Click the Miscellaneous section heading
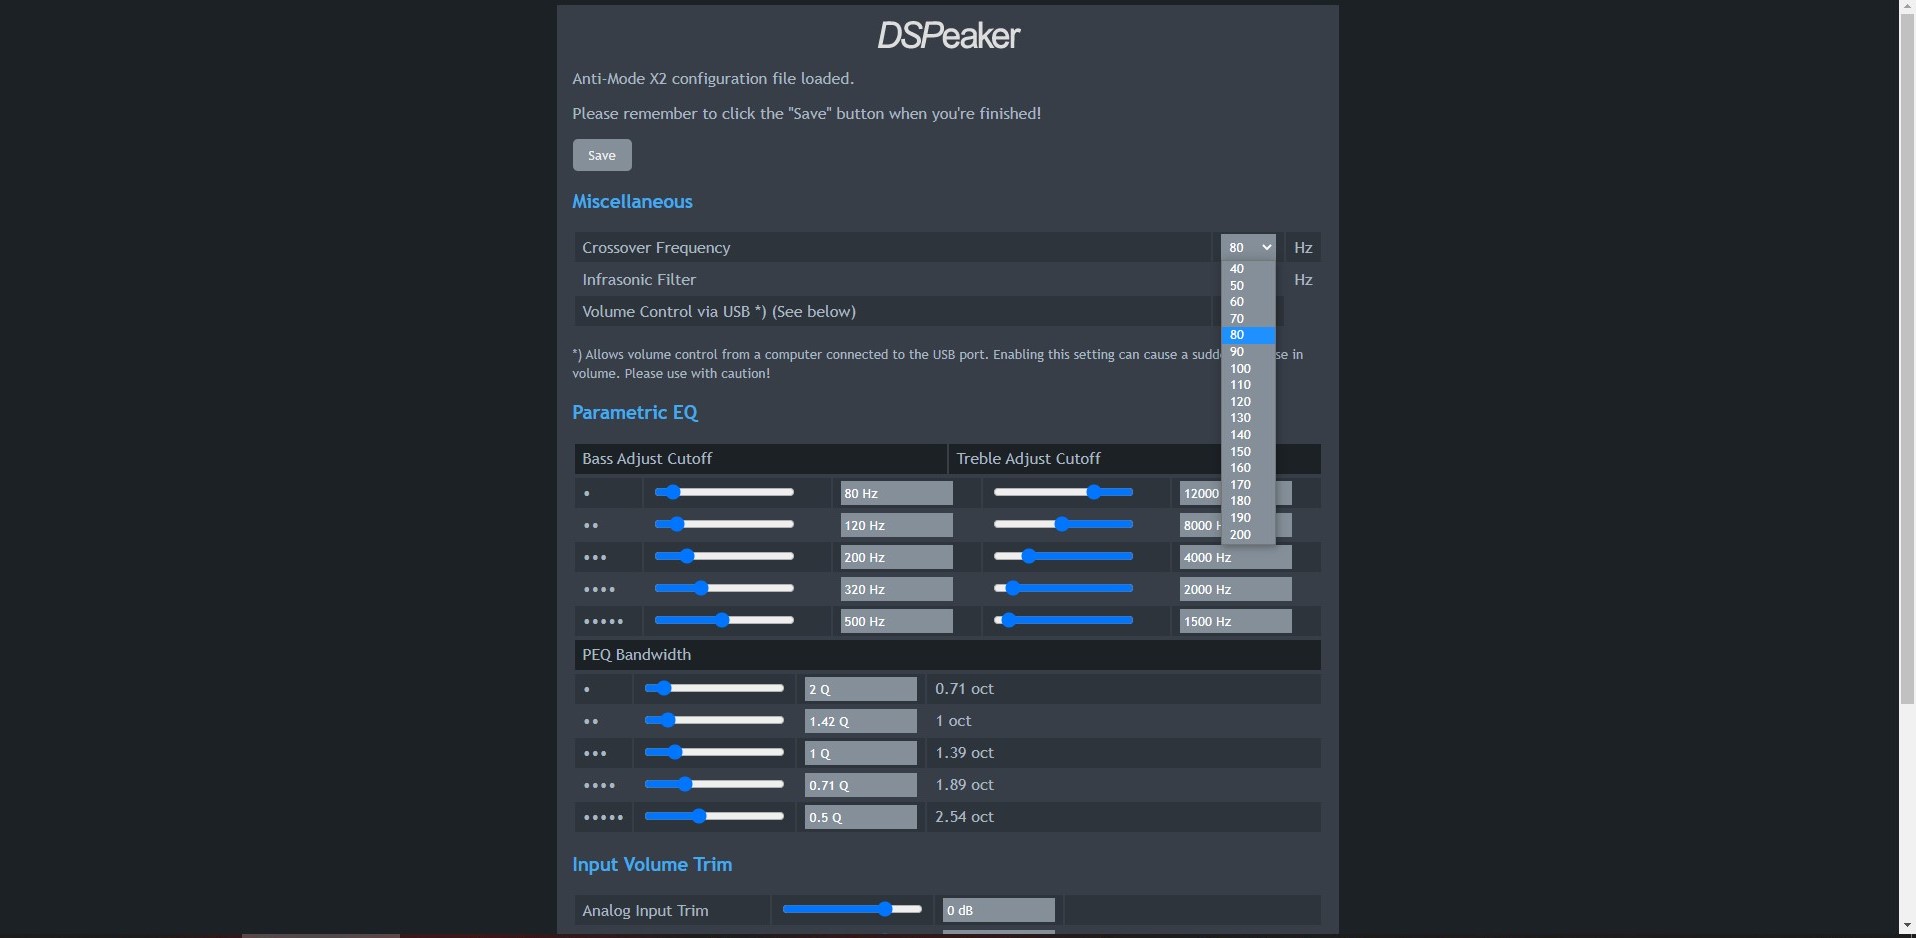 pyautogui.click(x=632, y=202)
